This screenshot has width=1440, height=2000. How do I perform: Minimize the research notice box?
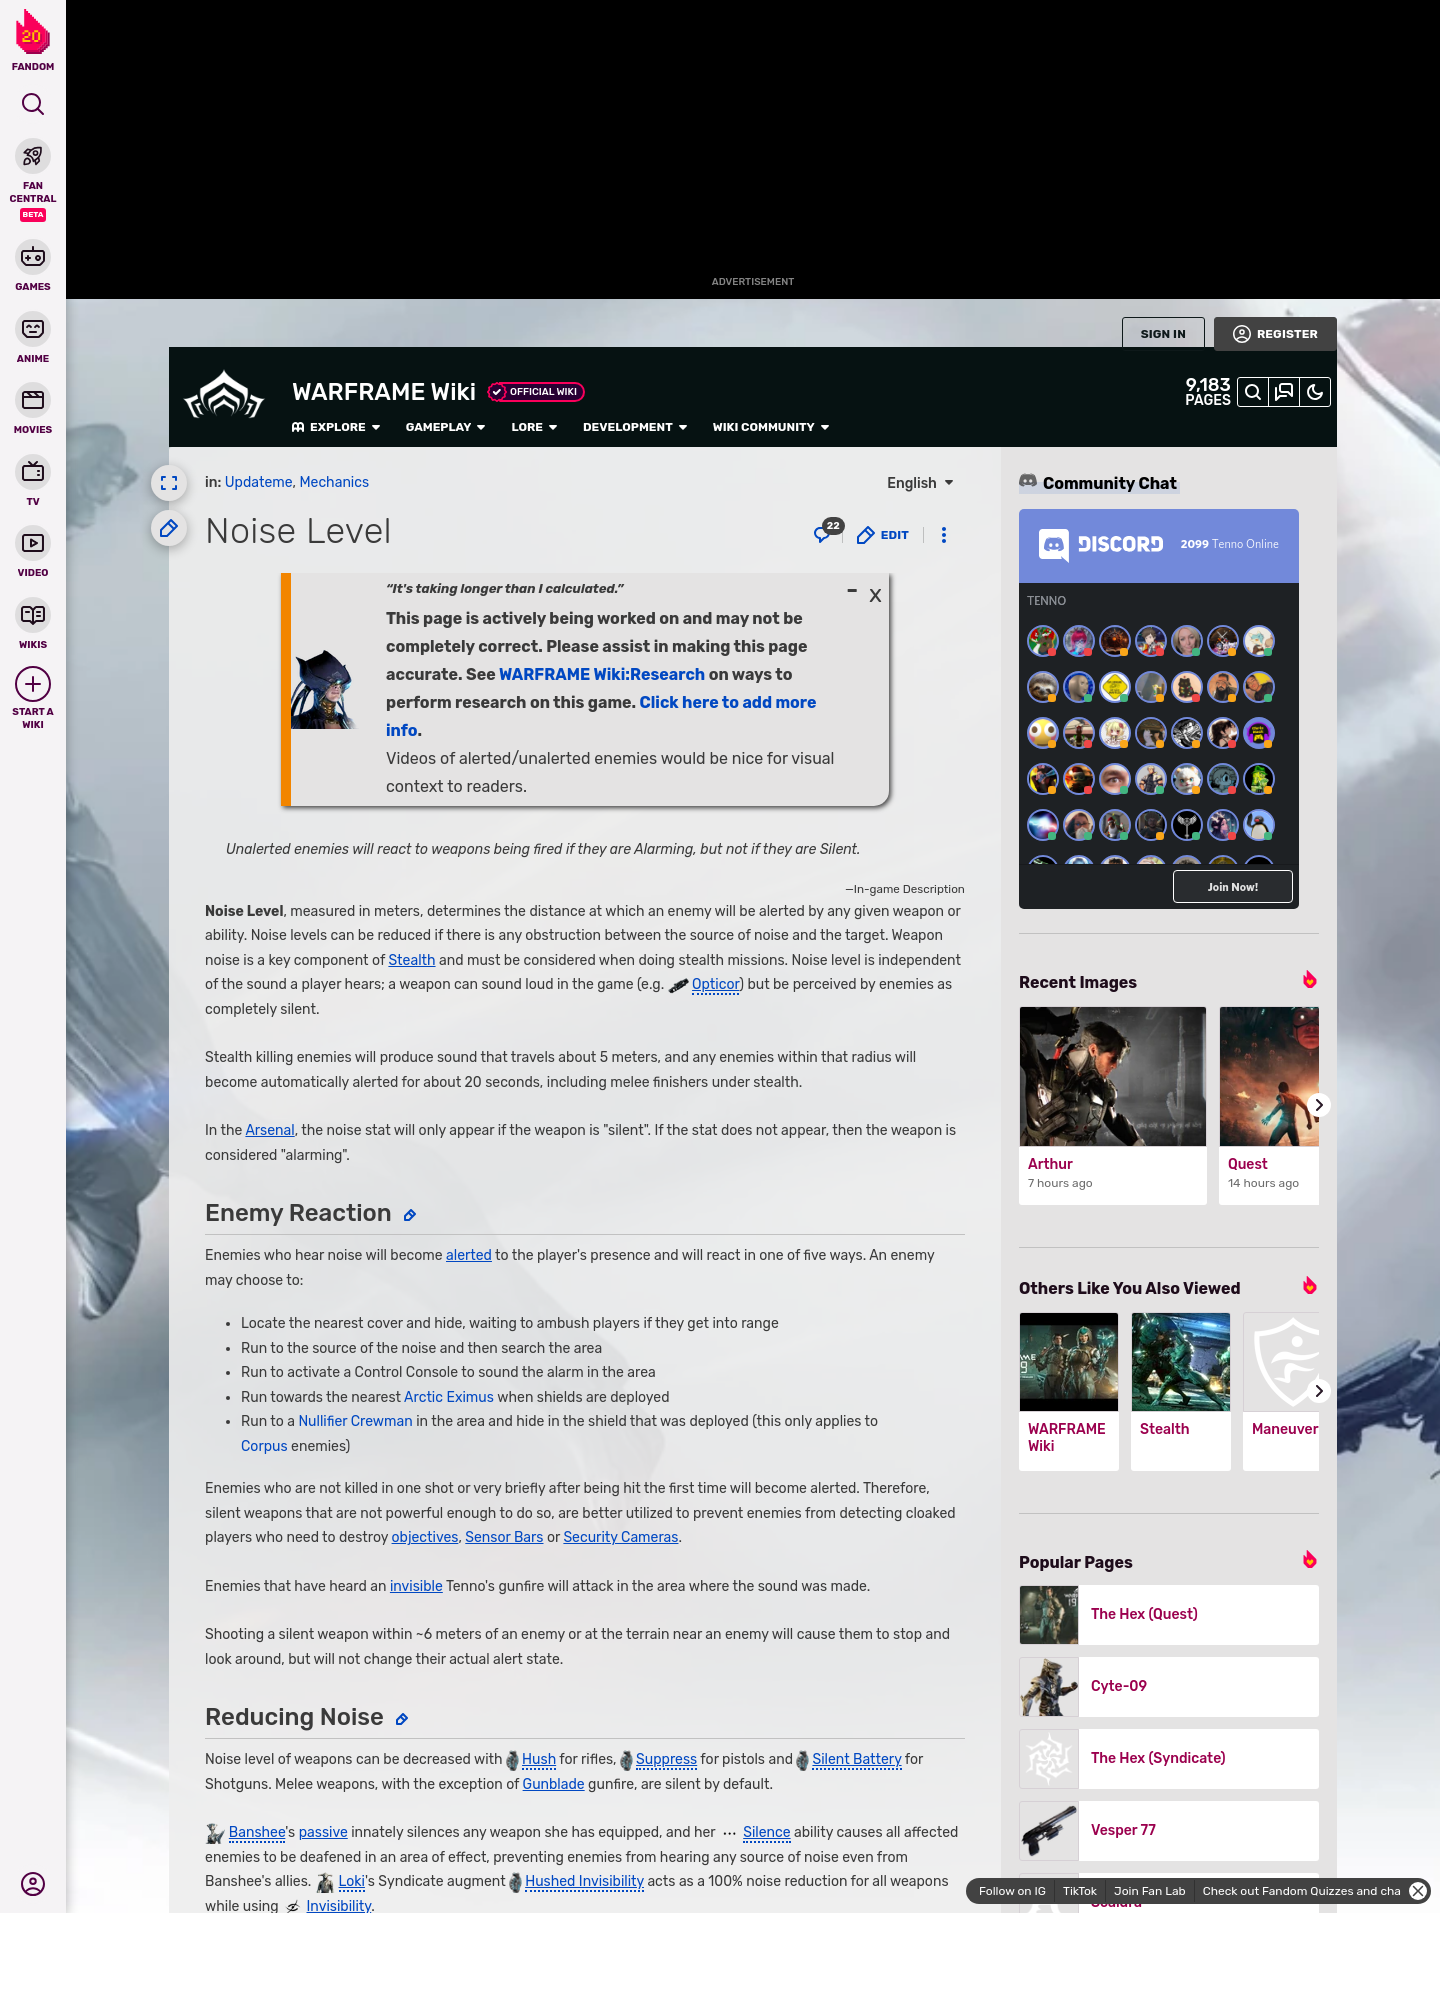pos(852,592)
